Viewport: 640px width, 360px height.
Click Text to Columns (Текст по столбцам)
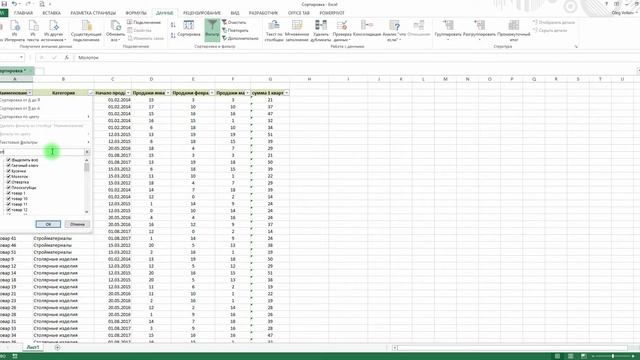tap(274, 31)
